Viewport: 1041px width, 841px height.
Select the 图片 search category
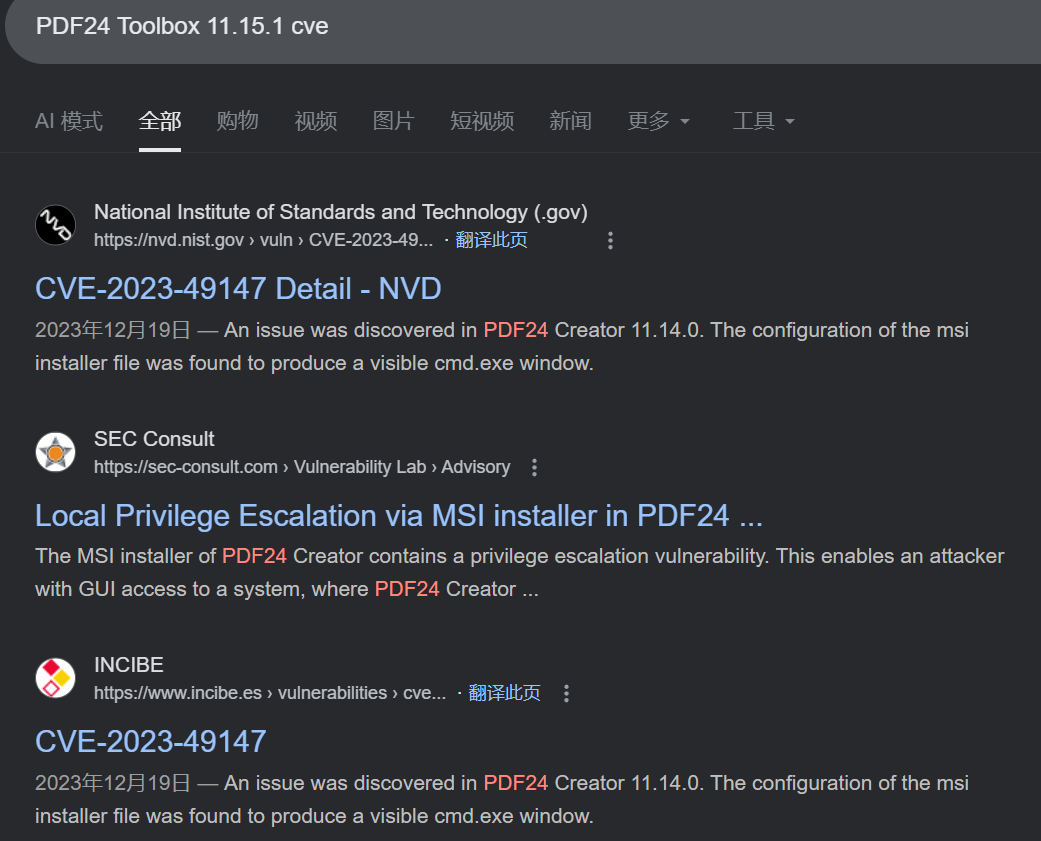394,120
